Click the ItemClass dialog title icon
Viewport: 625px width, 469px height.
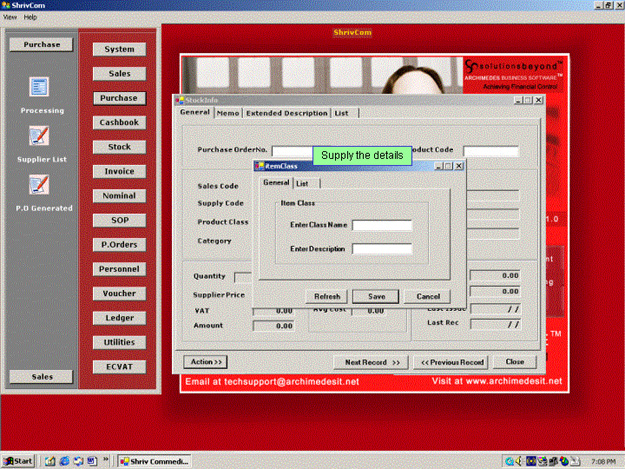coord(261,165)
